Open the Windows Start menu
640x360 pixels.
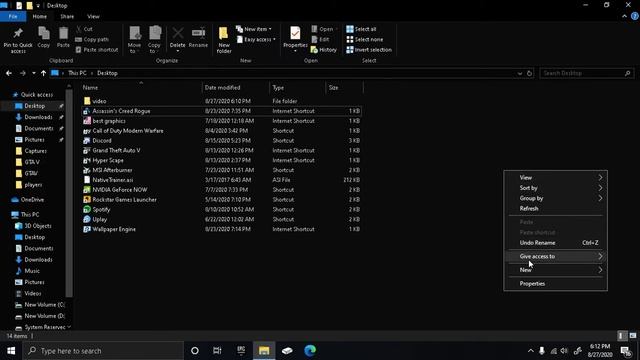tap(11, 351)
